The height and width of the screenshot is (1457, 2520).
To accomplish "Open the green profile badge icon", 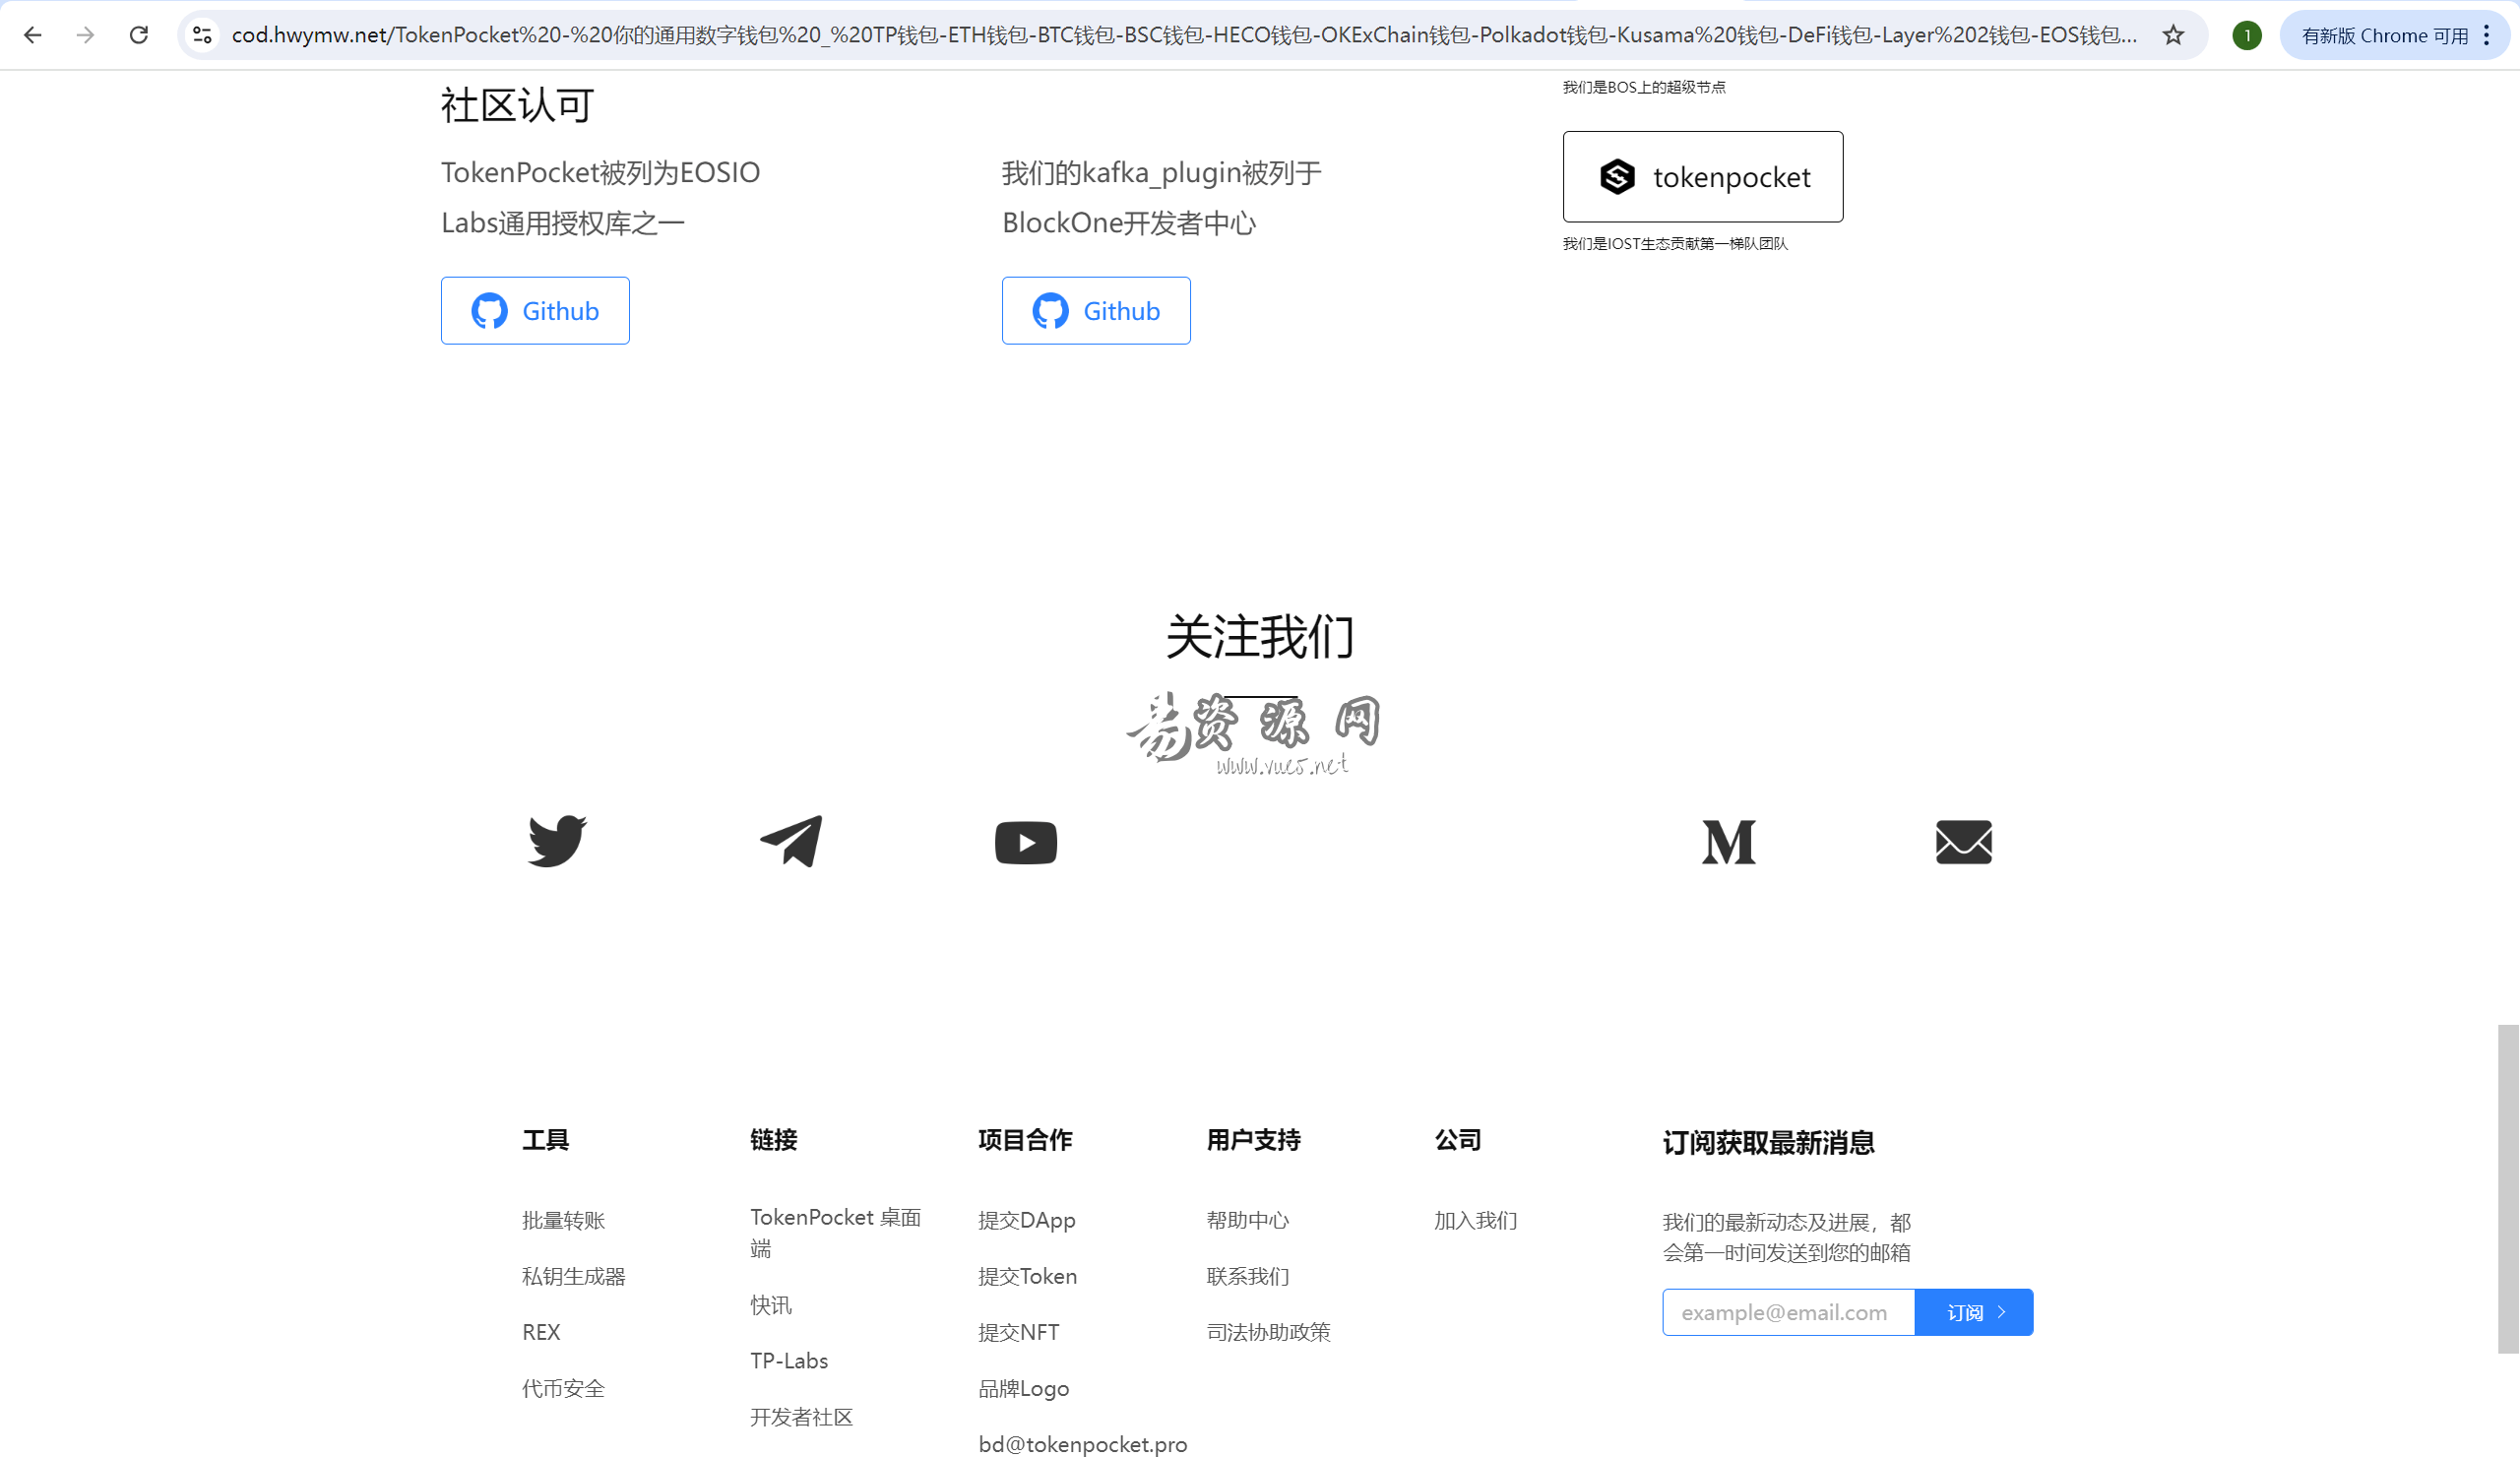I will (x=2246, y=35).
